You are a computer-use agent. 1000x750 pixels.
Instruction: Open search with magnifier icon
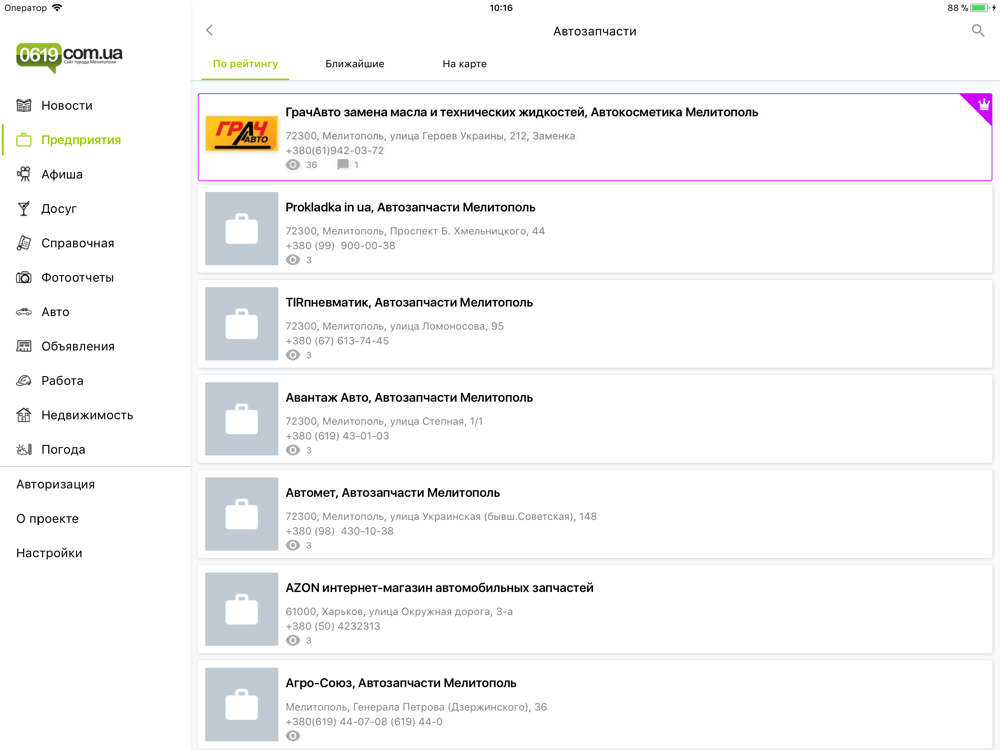[978, 30]
